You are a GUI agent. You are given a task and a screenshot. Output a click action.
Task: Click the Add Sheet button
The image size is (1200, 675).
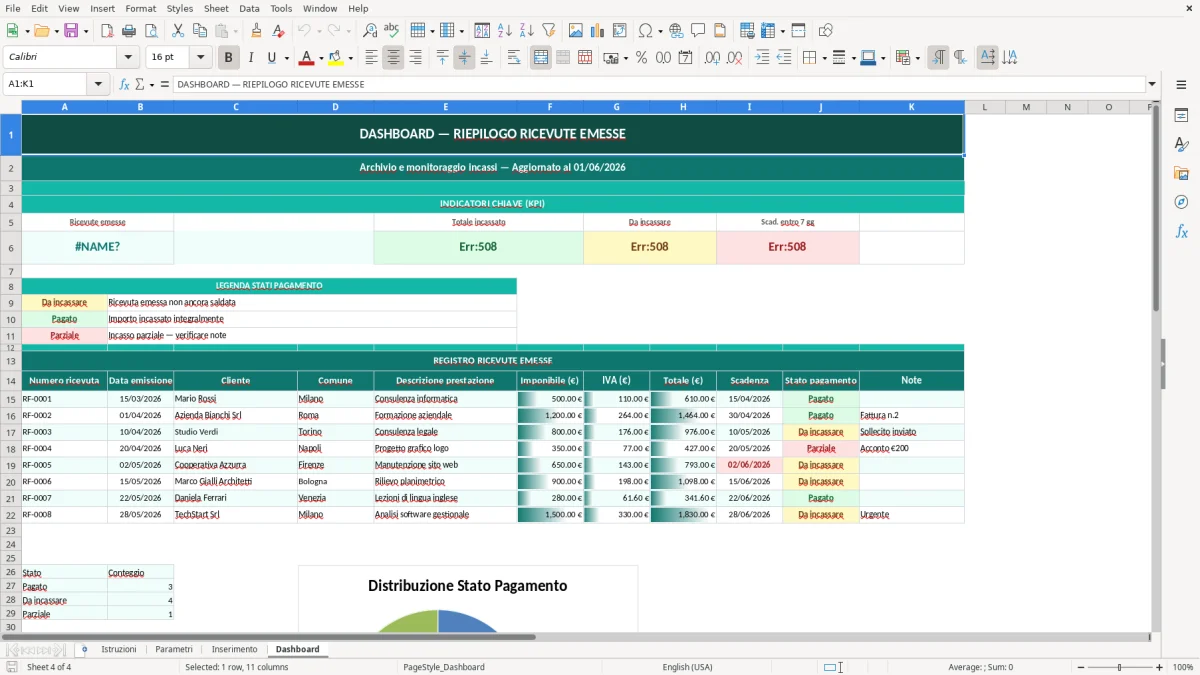(84, 649)
